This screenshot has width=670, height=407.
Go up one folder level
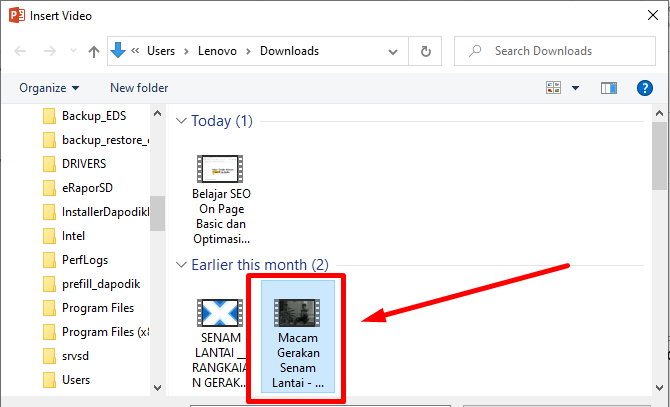click(94, 51)
